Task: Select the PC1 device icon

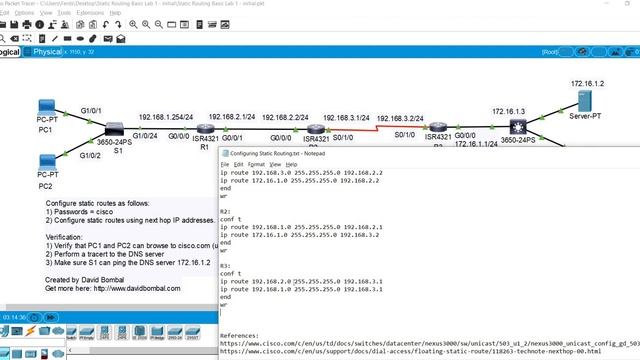Action: click(47, 107)
